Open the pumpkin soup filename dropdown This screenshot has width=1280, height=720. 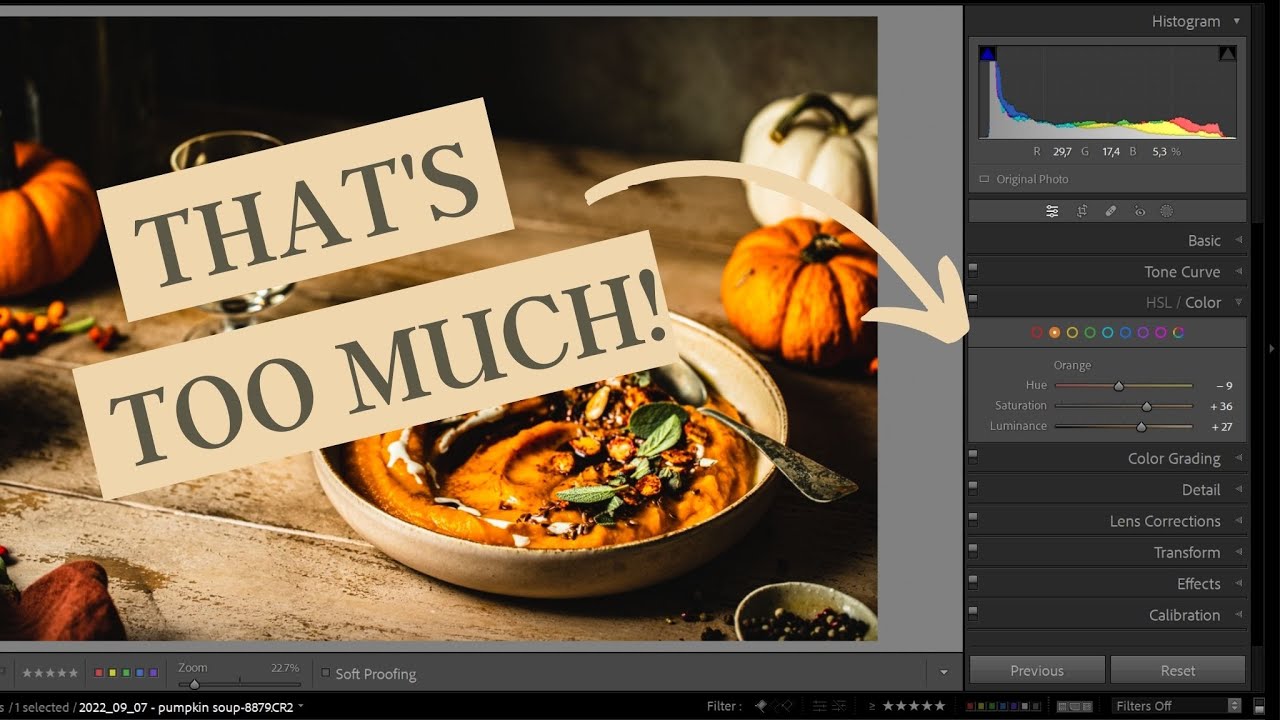click(x=301, y=706)
